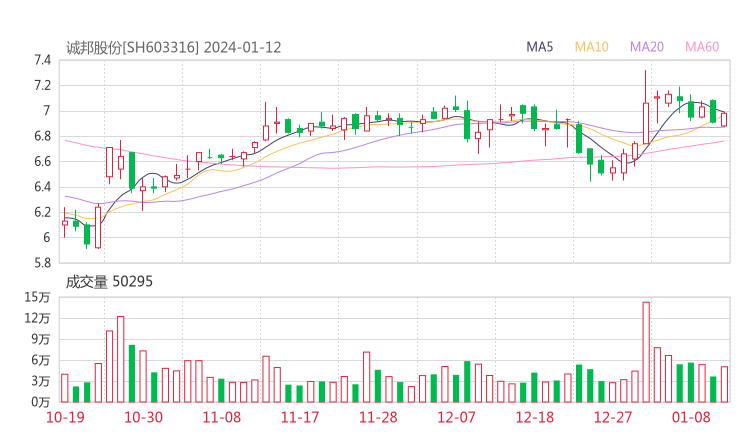Click the 10-30 date axis label
Screen dimensions: 740x440
point(143,417)
